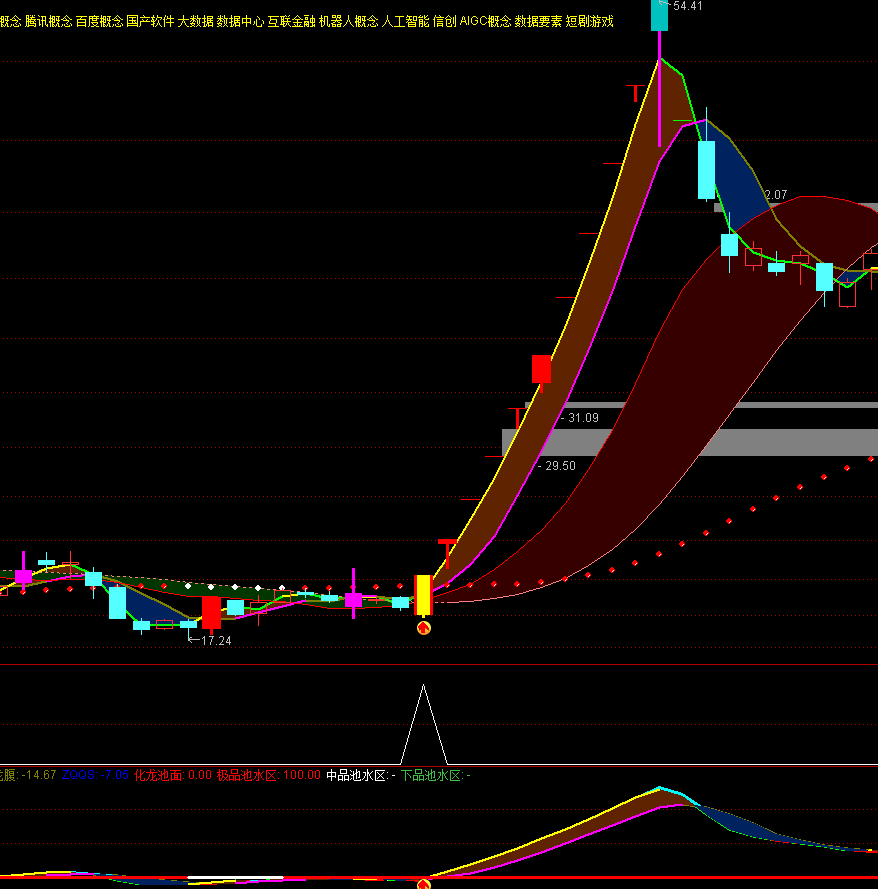Open the 腾讯概念 concept tag
This screenshot has height=889, width=878.
point(48,21)
